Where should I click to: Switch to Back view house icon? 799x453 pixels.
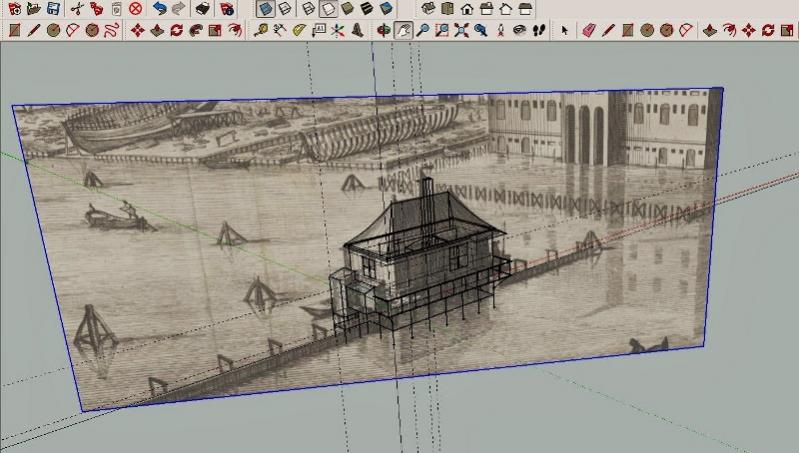tap(506, 8)
